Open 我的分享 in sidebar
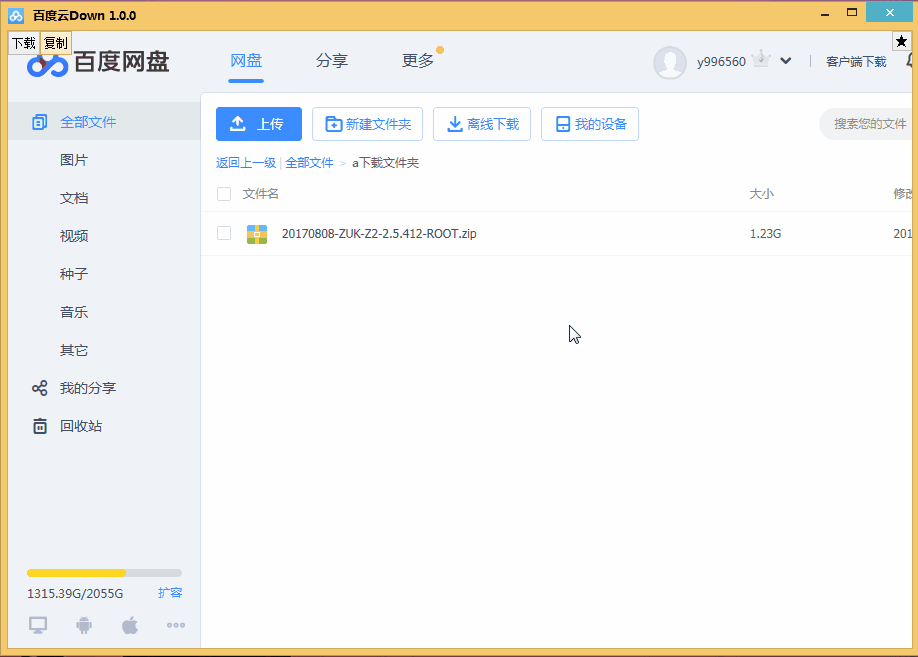Viewport: 918px width, 657px height. [88, 388]
